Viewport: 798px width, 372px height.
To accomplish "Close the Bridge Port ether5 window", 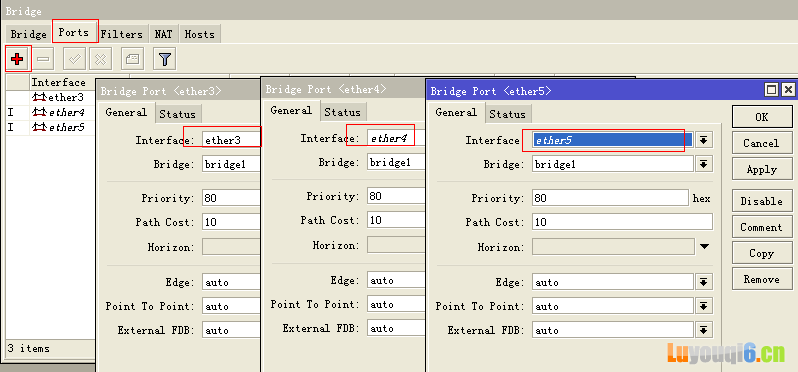I will 787,90.
